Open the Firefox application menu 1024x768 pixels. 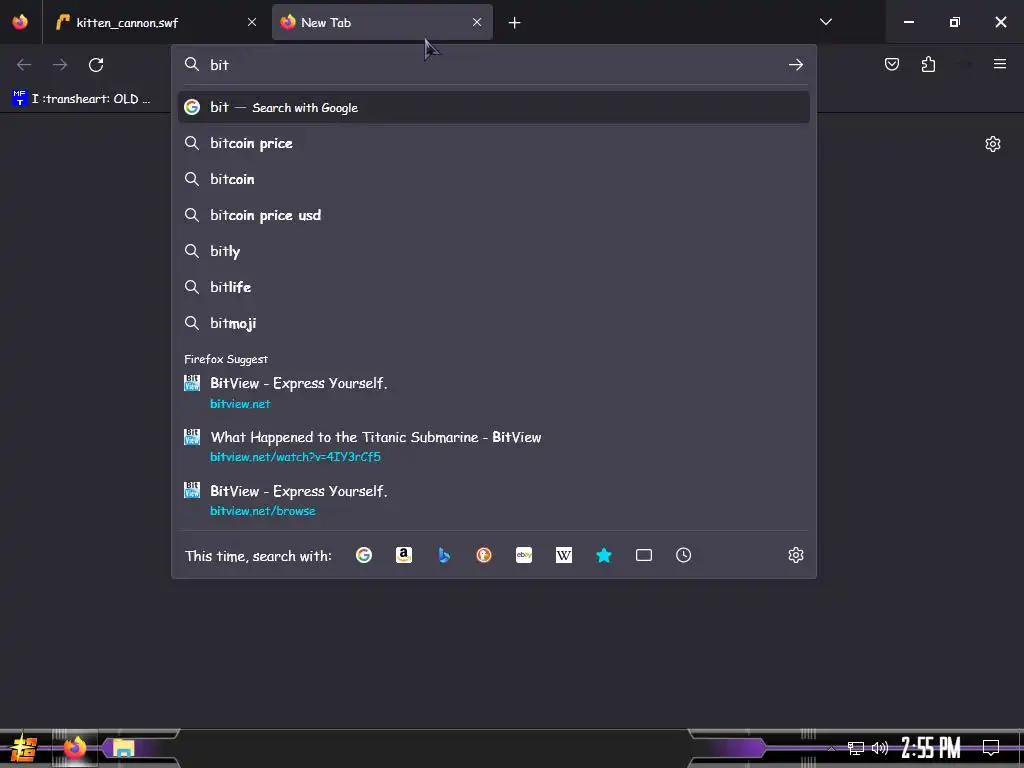(x=1000, y=64)
